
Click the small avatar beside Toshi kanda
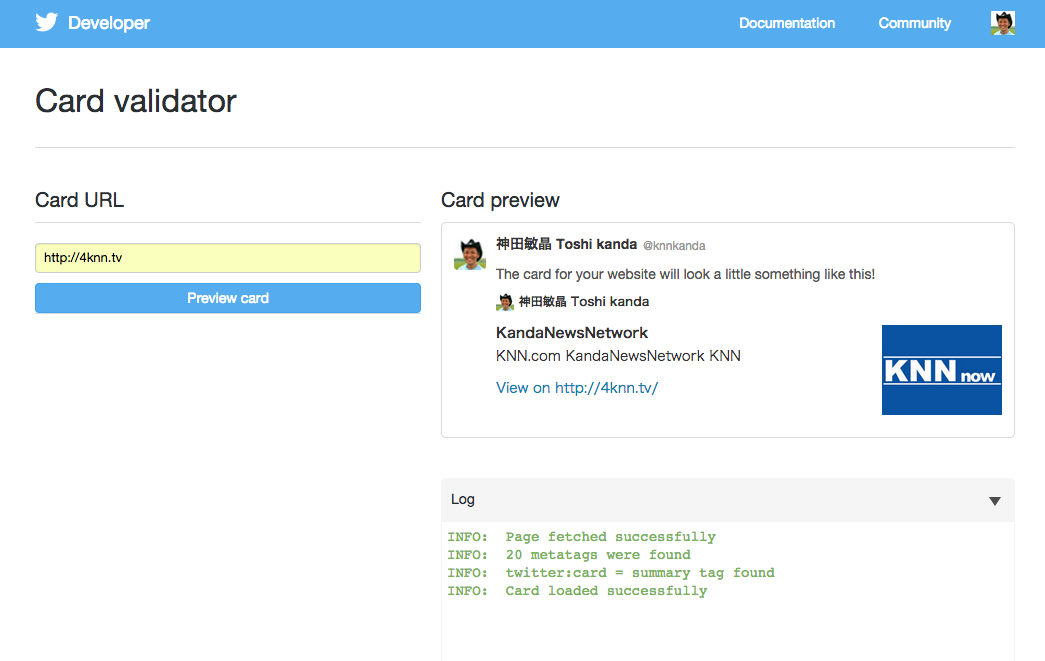pos(505,302)
